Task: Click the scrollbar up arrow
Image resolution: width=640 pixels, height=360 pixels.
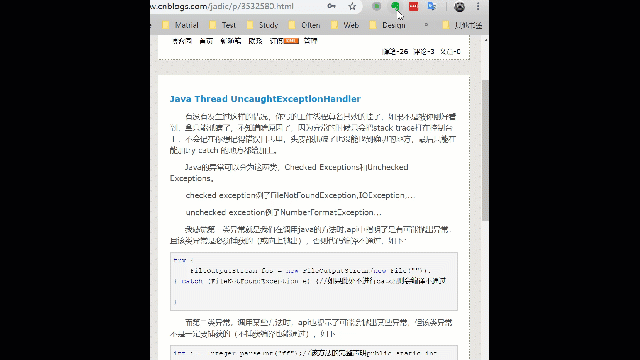Action: [x=485, y=40]
